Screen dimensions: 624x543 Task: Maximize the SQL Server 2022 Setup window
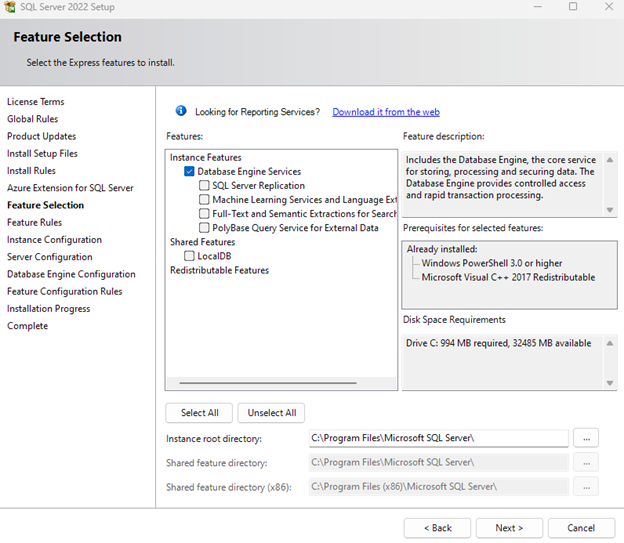click(x=573, y=6)
